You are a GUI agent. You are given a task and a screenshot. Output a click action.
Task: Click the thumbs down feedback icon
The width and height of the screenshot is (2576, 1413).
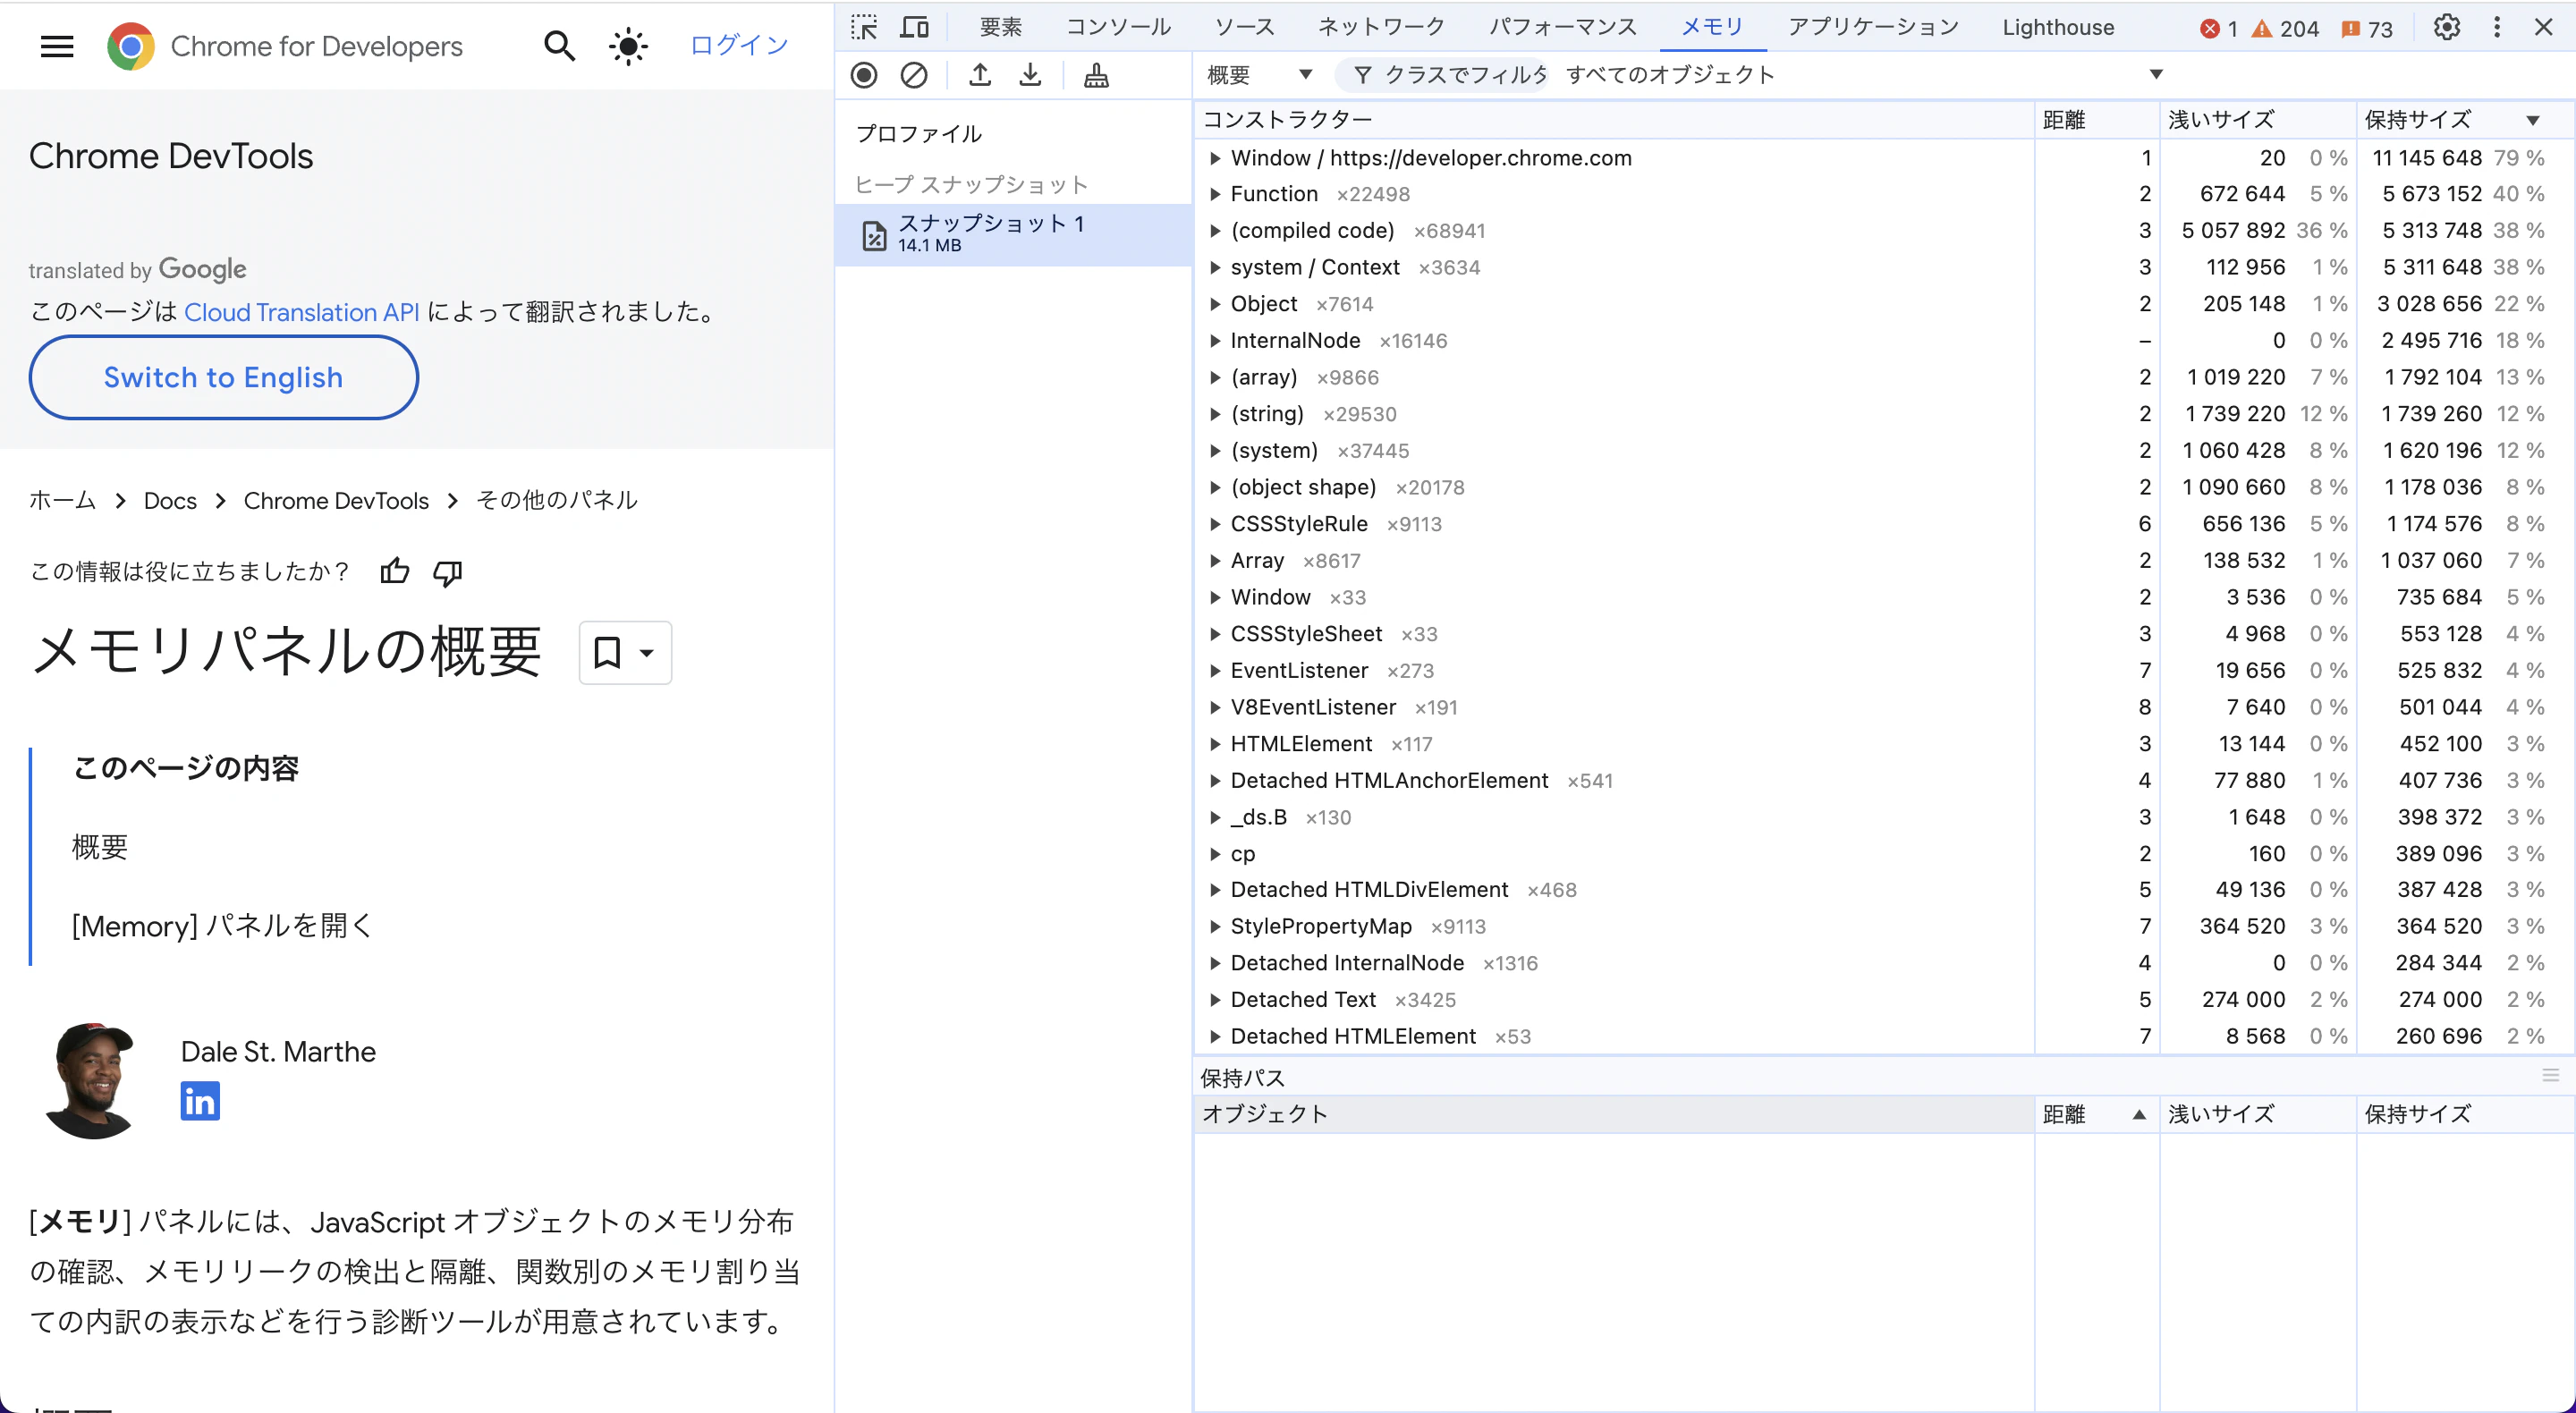click(x=447, y=572)
